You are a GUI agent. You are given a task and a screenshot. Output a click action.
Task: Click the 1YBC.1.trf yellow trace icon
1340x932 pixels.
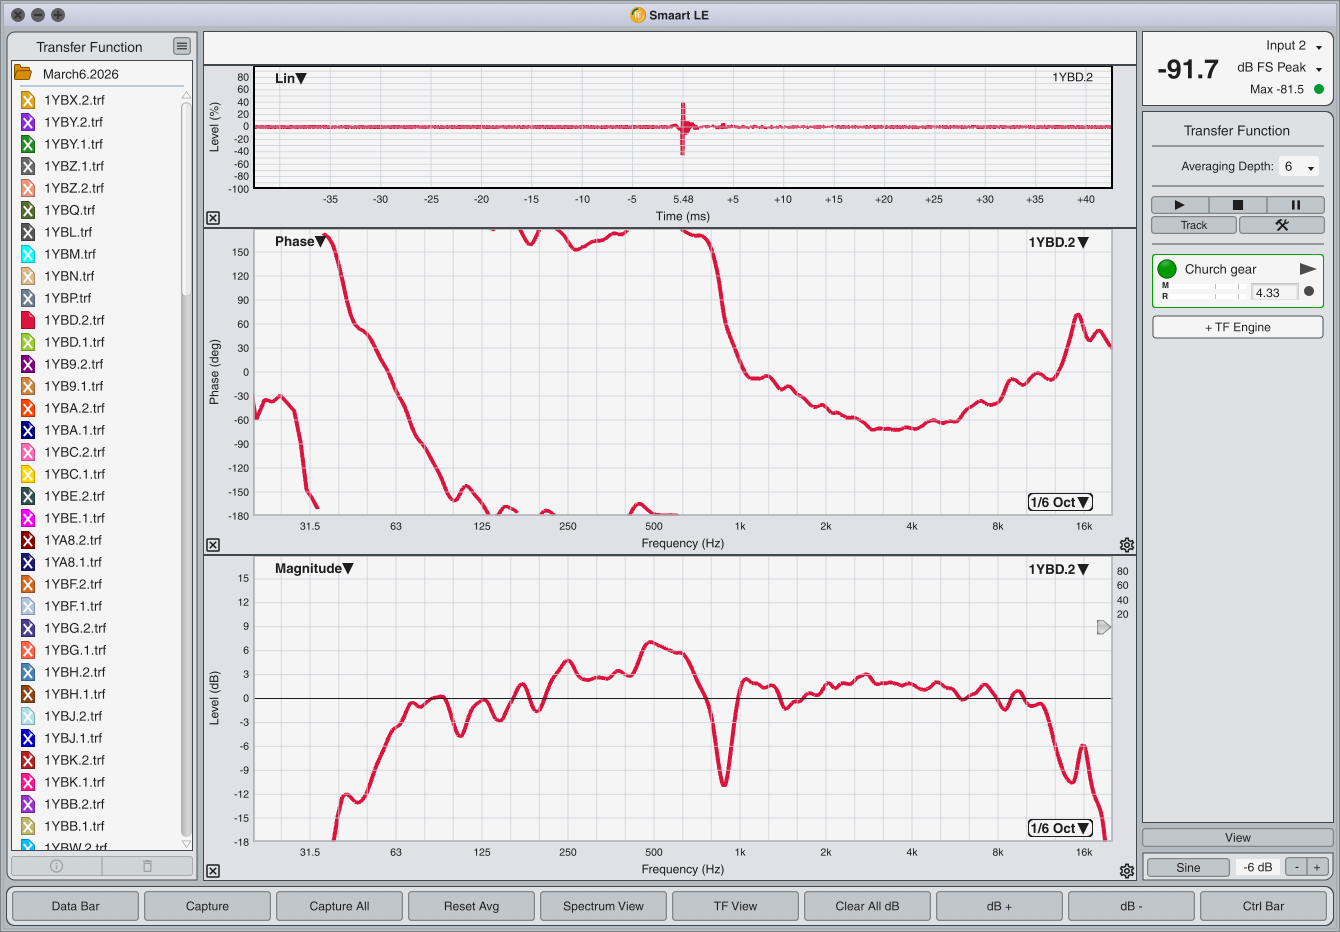[28, 474]
